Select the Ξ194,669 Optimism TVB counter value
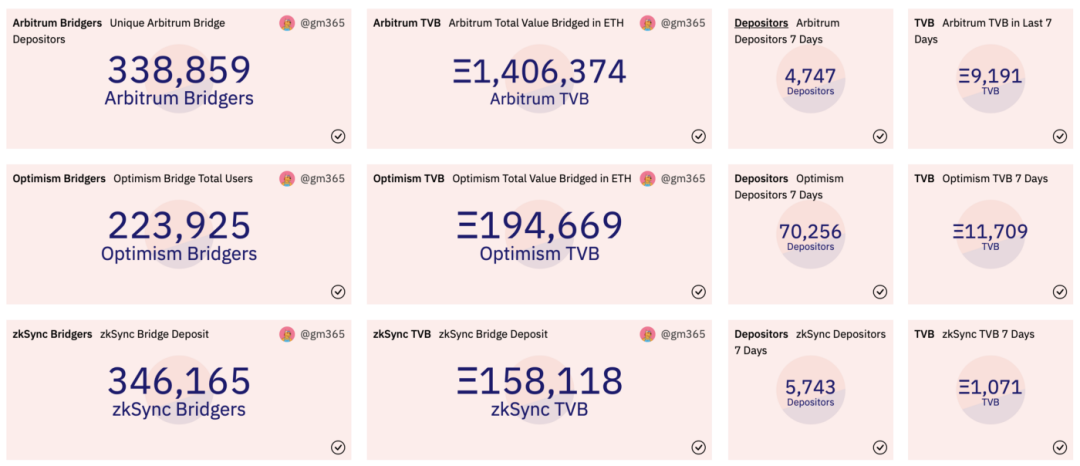 [539, 226]
